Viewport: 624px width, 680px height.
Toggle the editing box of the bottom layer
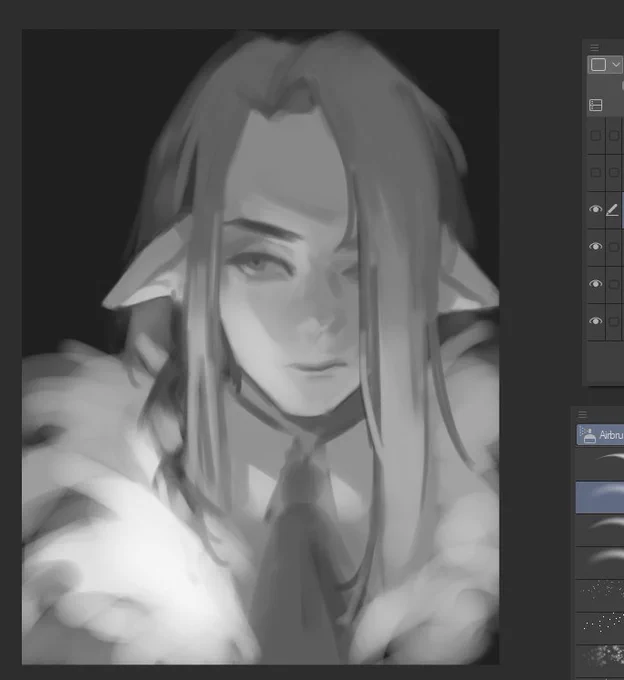(614, 321)
